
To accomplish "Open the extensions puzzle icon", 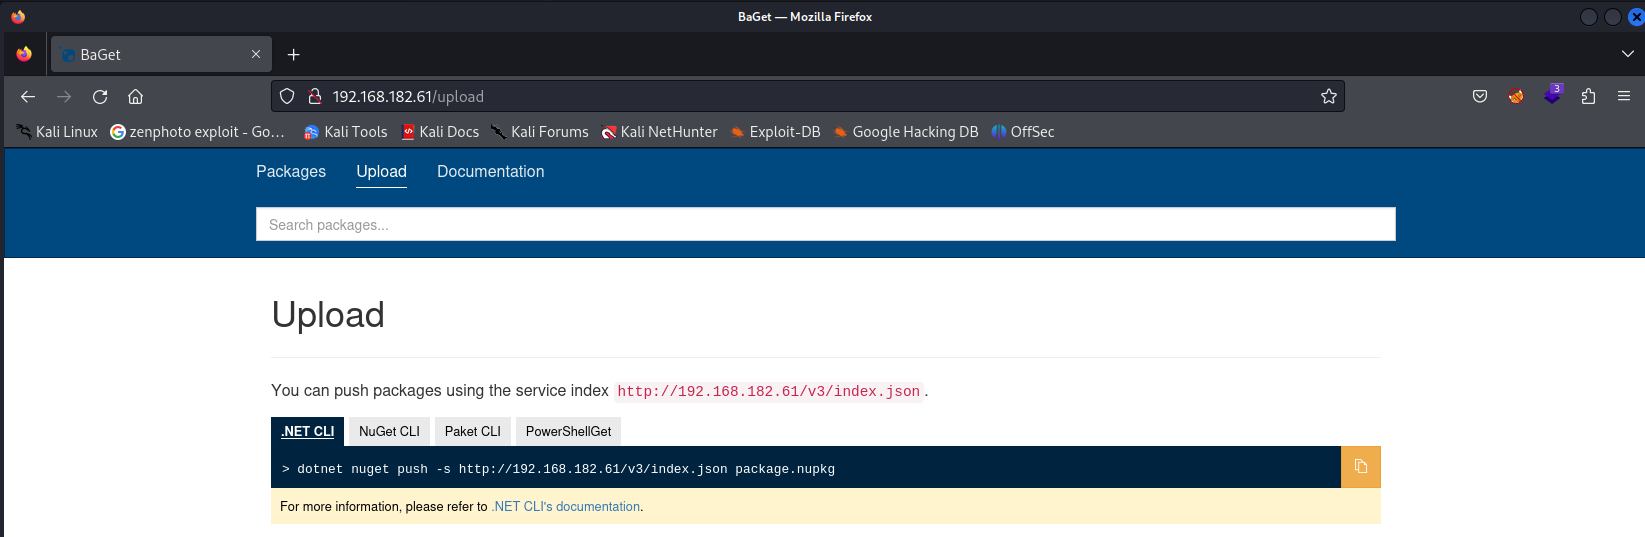I will tap(1588, 97).
